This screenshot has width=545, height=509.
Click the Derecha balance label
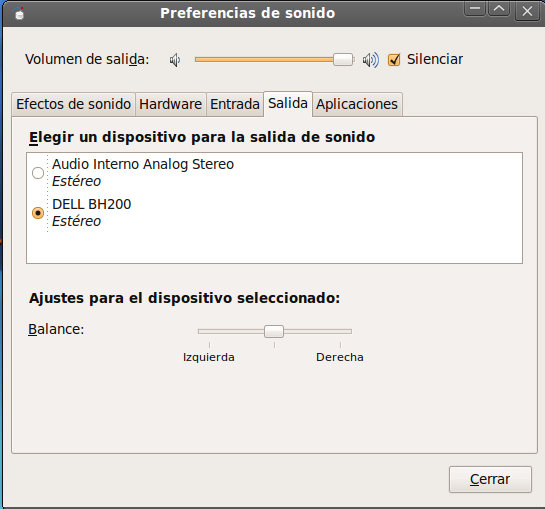point(340,357)
